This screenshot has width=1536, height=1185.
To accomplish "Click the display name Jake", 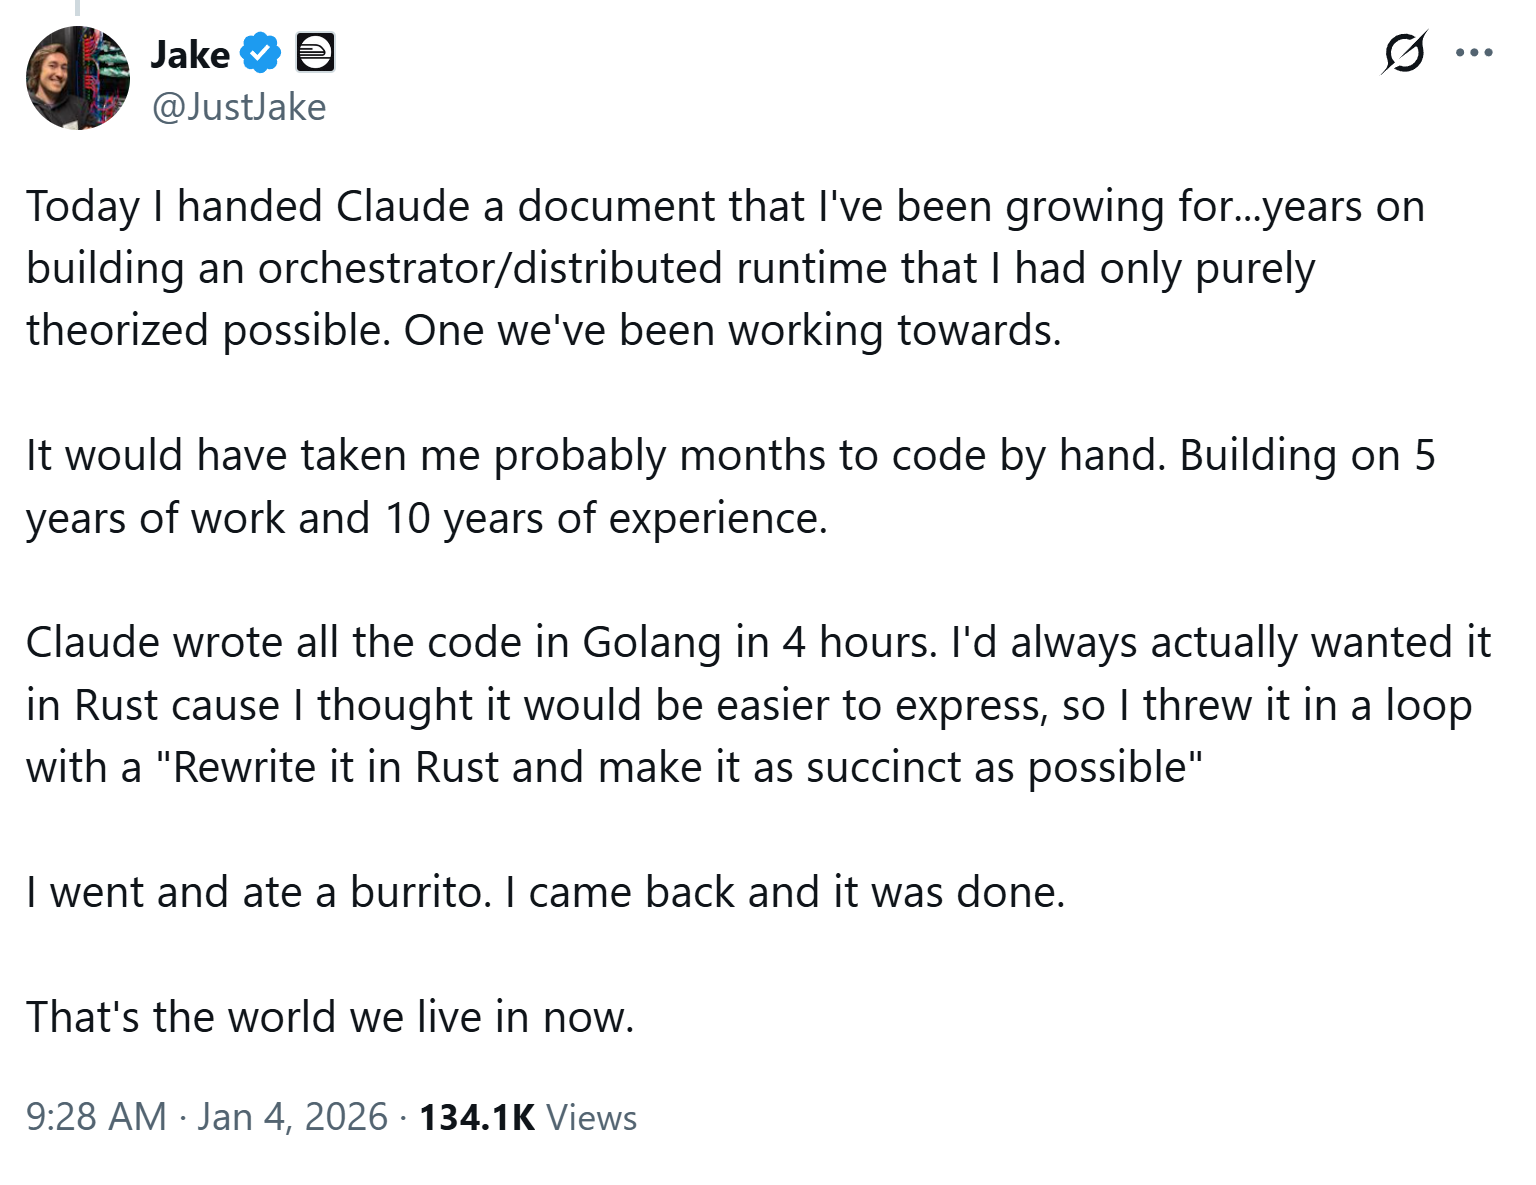I will (x=190, y=54).
